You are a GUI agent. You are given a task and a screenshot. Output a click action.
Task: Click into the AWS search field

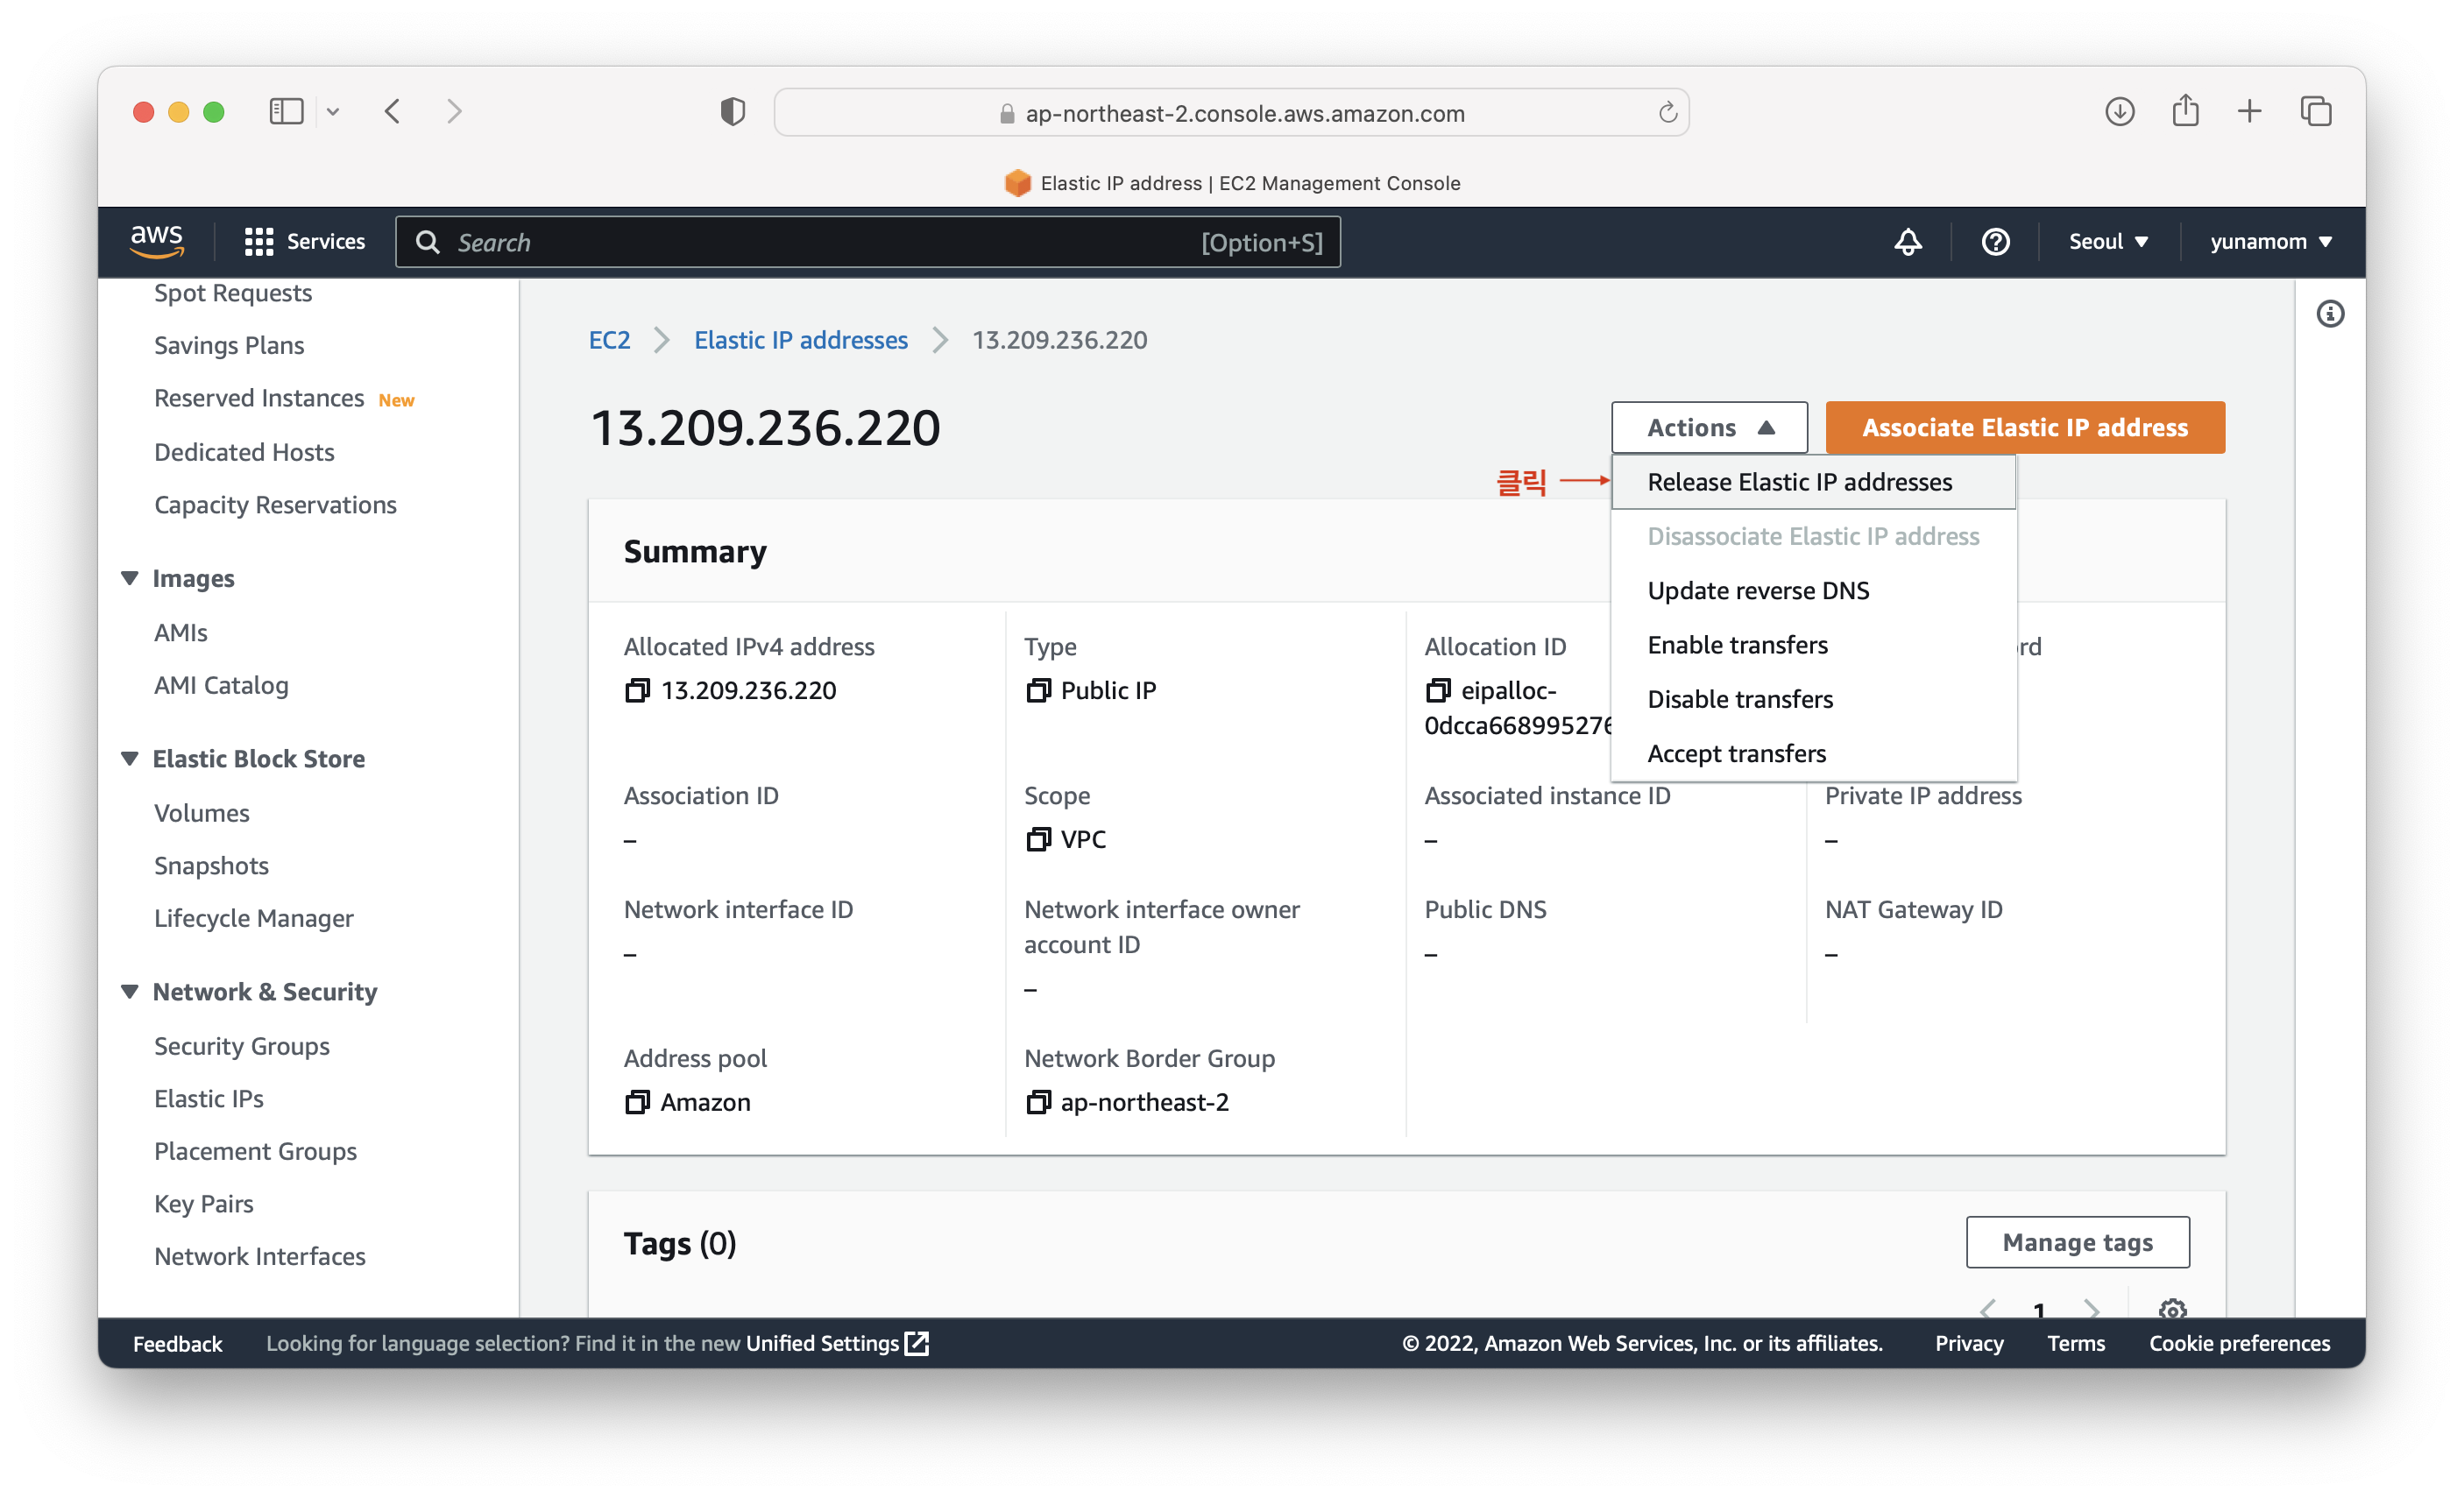pos(868,242)
